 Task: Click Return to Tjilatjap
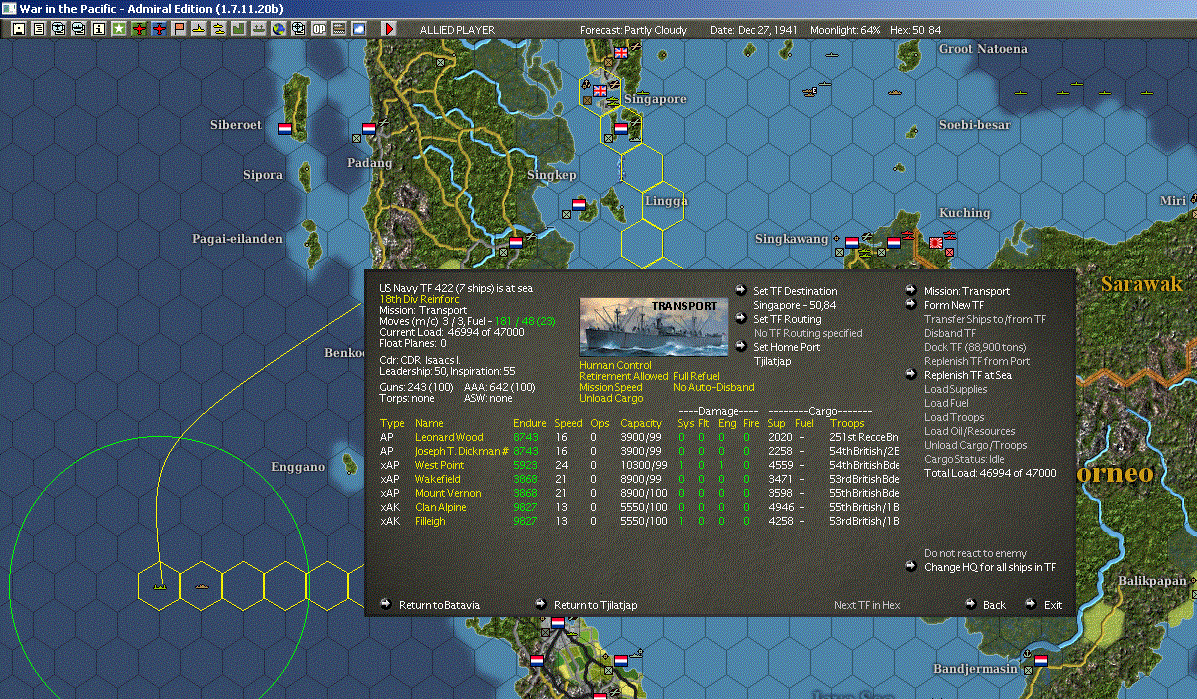(595, 605)
